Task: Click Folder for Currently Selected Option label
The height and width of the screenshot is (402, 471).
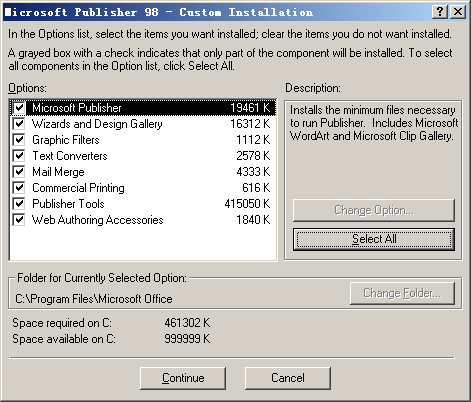Action: coord(102,278)
